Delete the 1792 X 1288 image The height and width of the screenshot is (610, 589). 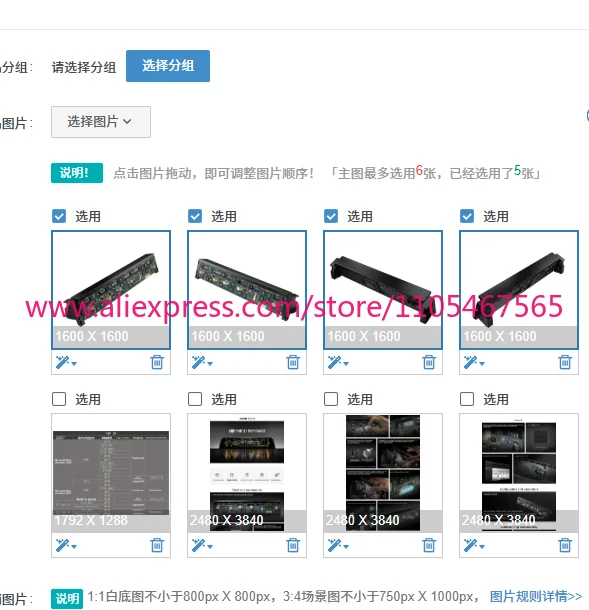pos(157,545)
